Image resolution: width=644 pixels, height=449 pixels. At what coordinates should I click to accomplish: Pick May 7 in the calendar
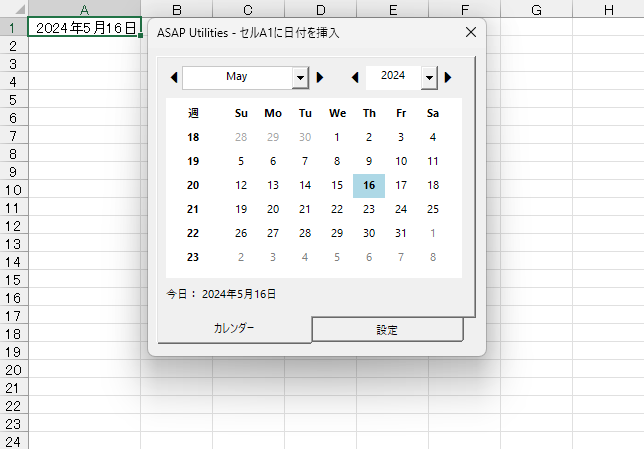coord(305,161)
